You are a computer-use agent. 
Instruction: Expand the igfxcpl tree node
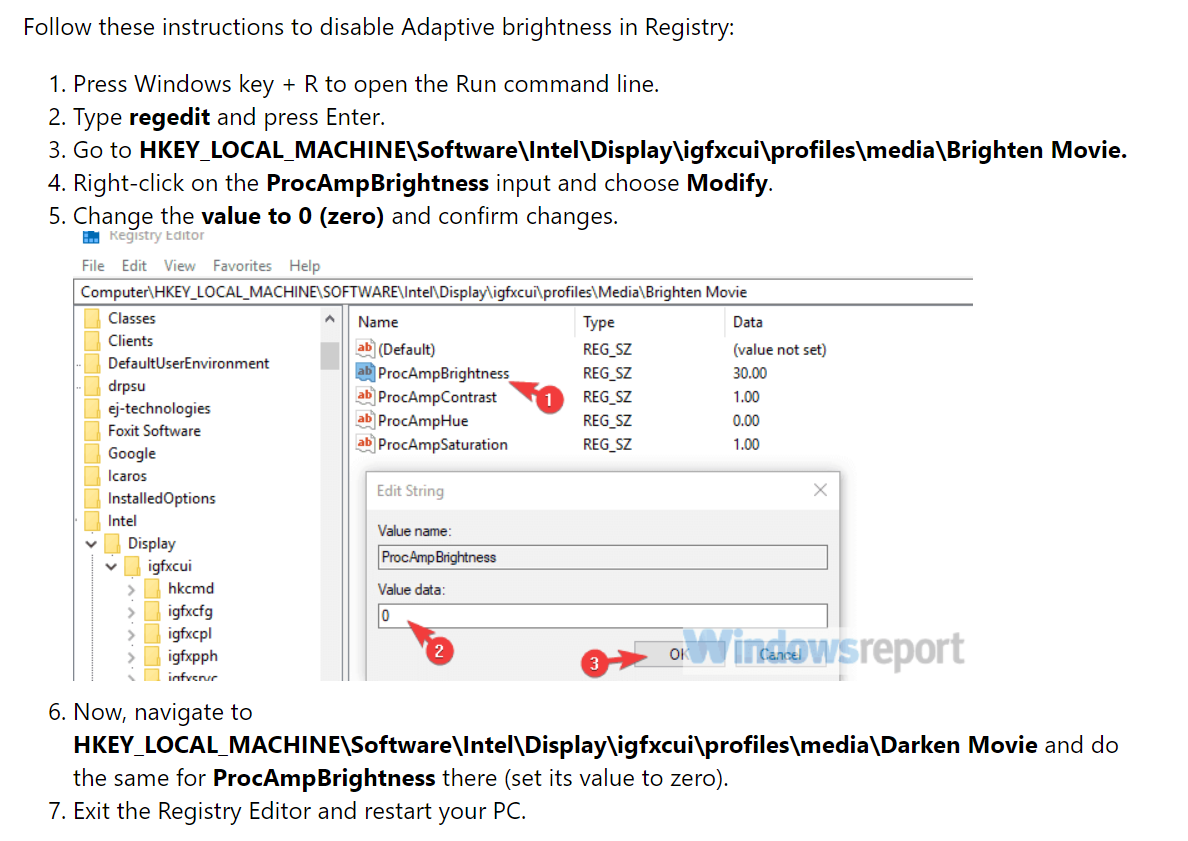click(131, 634)
